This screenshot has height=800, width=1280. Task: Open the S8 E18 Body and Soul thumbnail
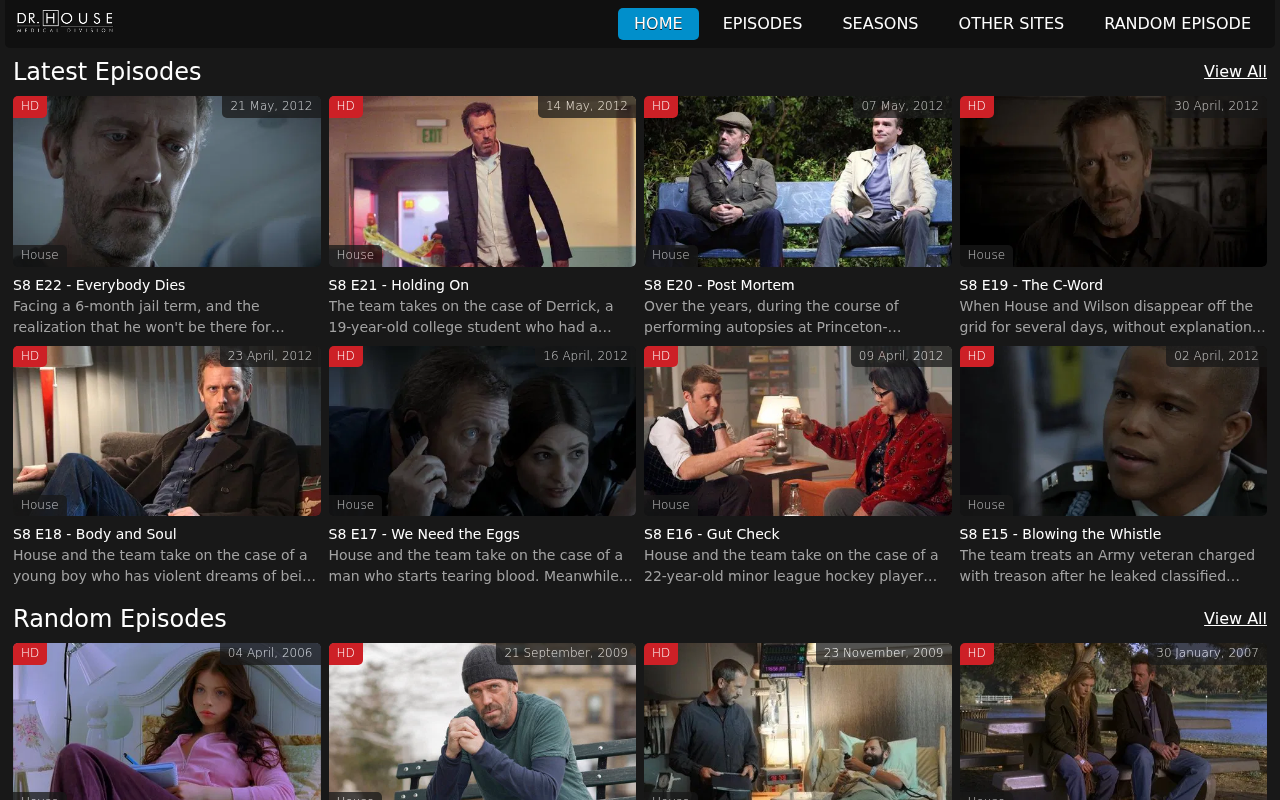(167, 431)
